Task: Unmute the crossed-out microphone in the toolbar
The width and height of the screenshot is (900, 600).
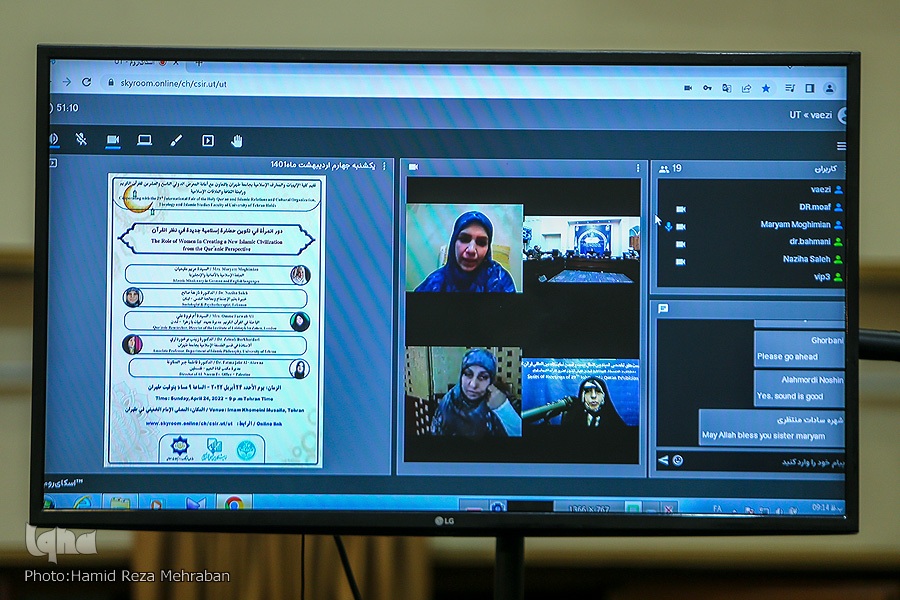Action: pyautogui.click(x=81, y=140)
